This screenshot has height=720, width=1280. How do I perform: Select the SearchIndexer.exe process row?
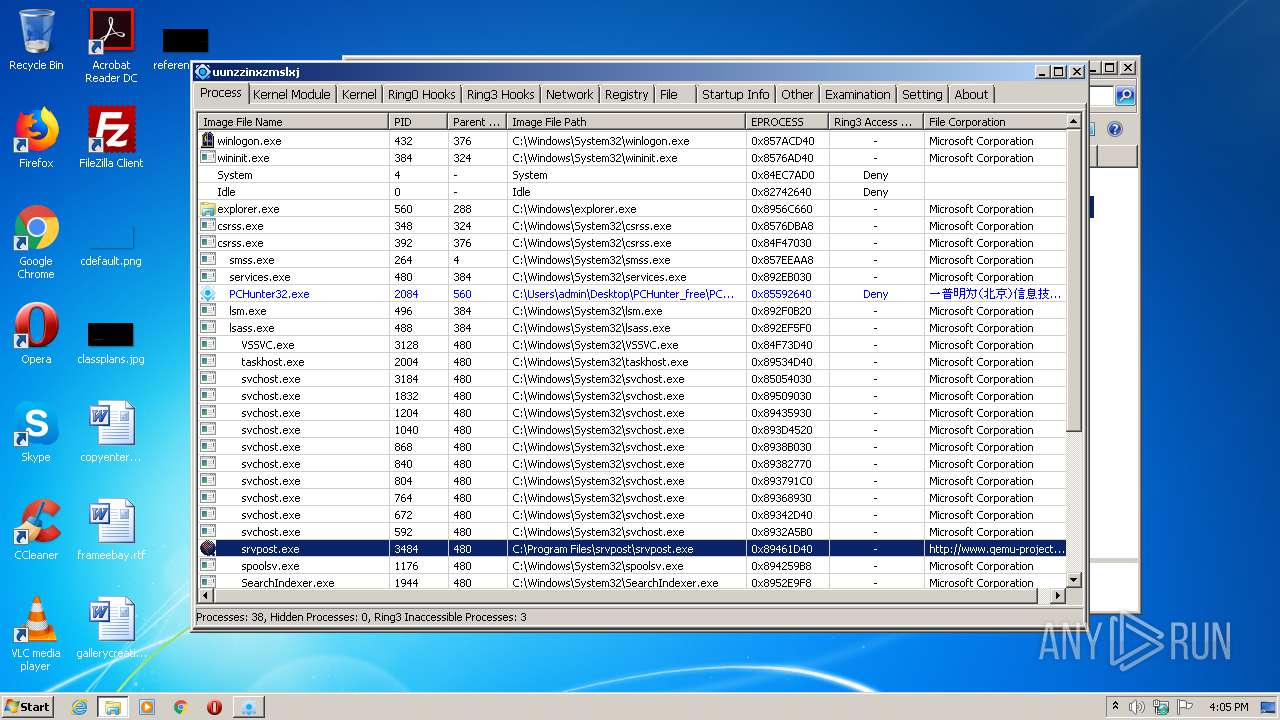pos(632,582)
